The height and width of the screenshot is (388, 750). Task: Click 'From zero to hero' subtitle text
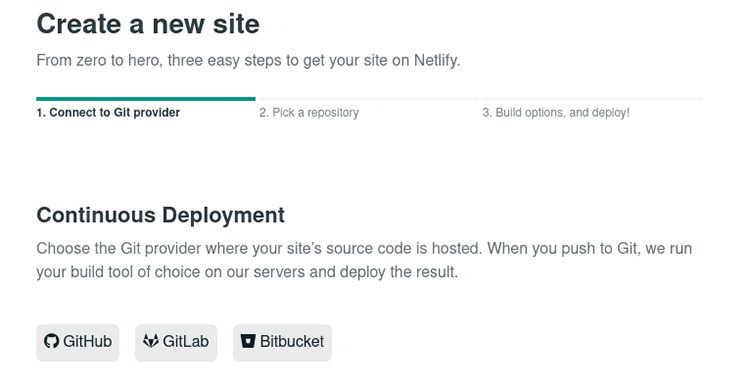(x=248, y=61)
